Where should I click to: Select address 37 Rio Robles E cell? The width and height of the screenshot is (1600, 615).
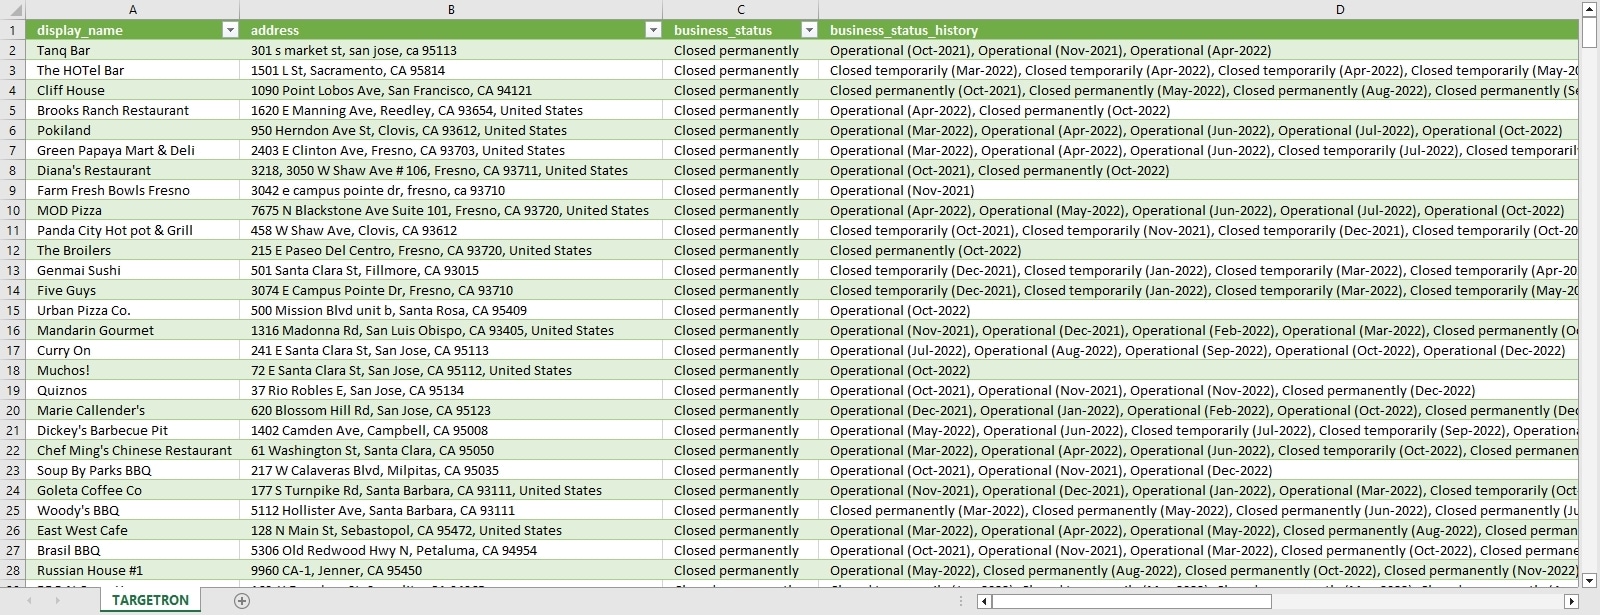click(x=451, y=390)
